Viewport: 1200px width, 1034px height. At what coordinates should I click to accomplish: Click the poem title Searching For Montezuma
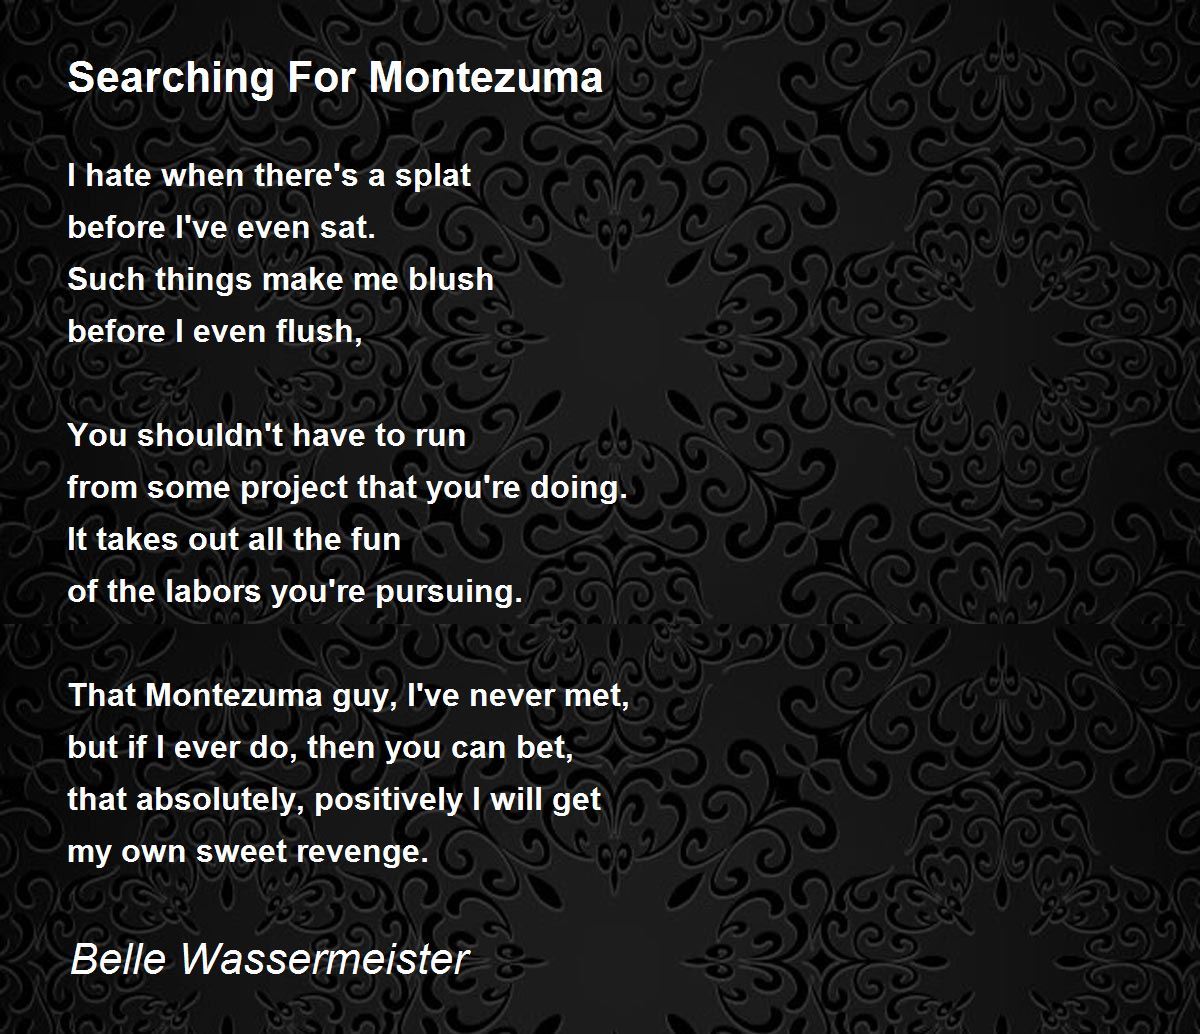[x=335, y=79]
